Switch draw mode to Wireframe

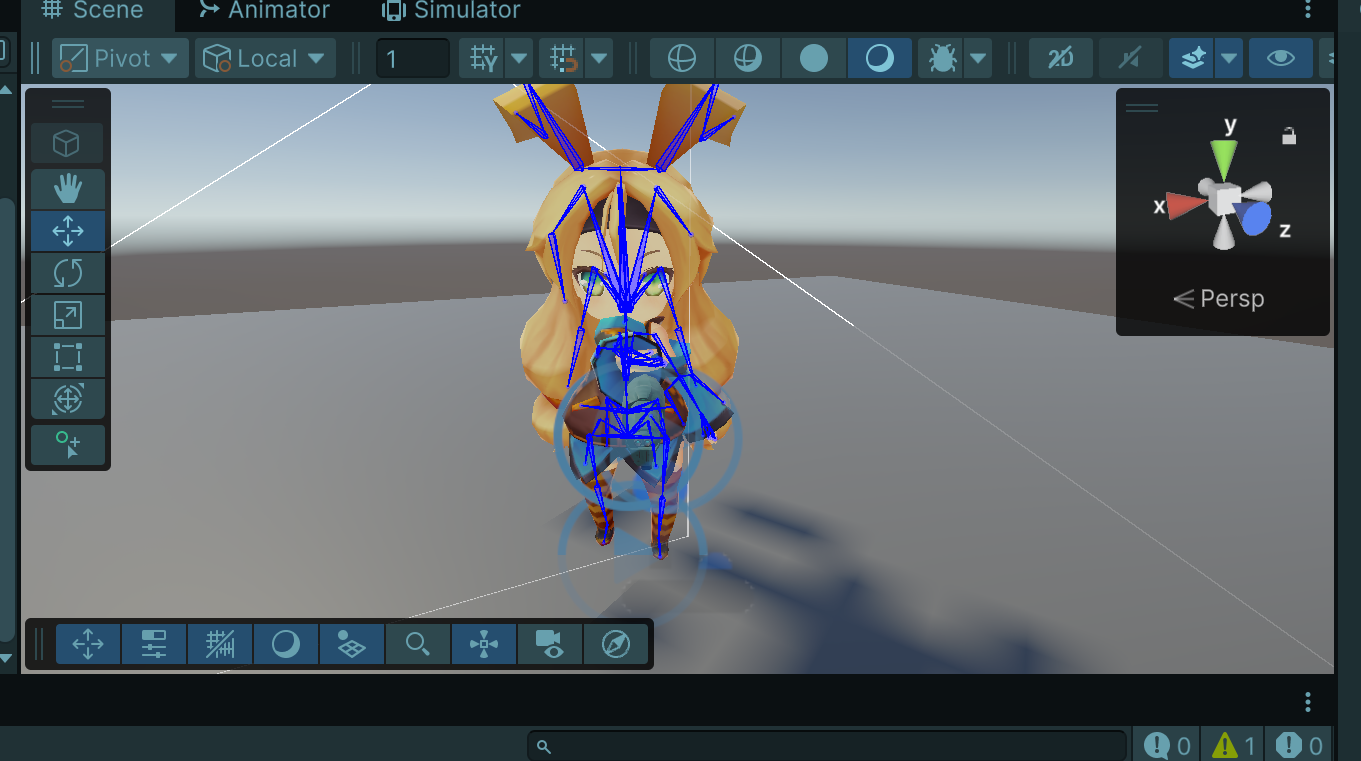tap(682, 59)
